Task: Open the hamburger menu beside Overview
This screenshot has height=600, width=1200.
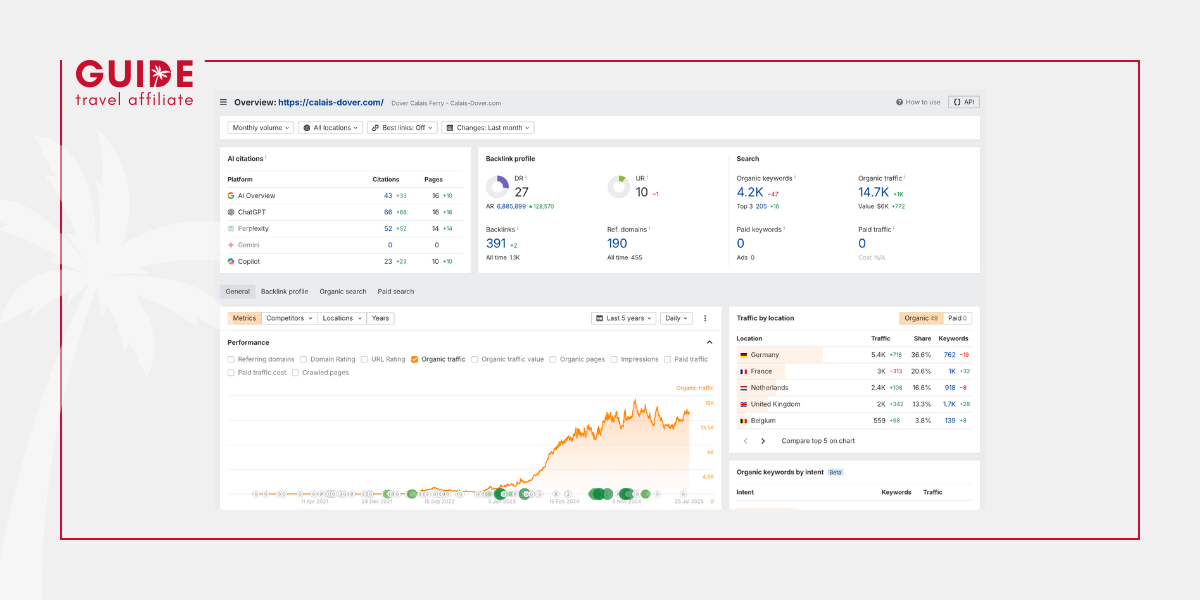Action: click(224, 102)
